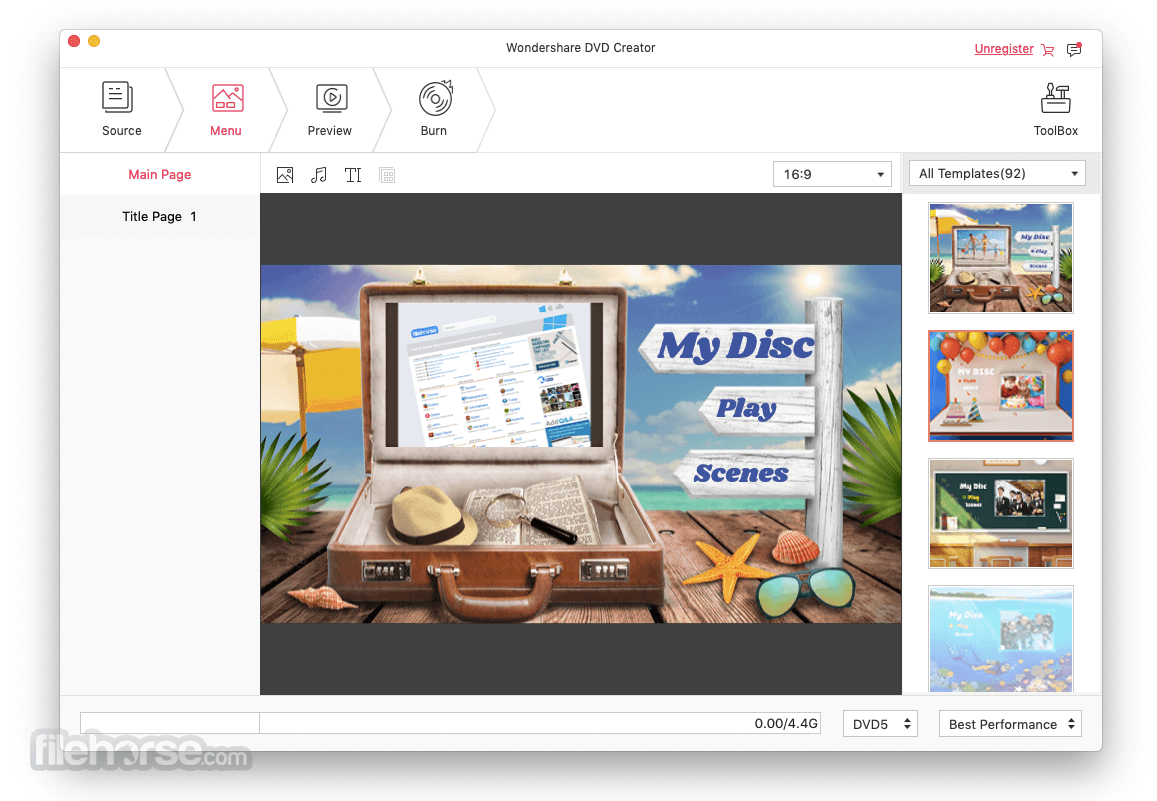This screenshot has width=1157, height=801.
Task: Open the Best Performance quality selector
Action: tap(1010, 724)
